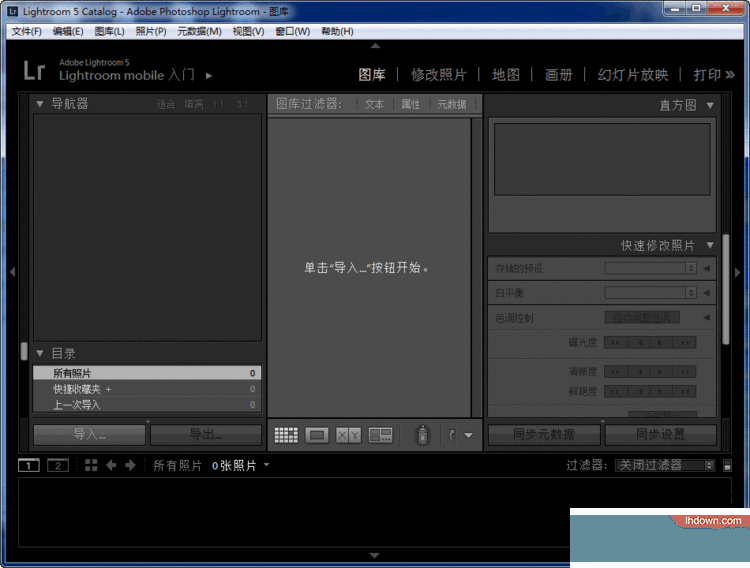Select main window display button 1

(29, 465)
